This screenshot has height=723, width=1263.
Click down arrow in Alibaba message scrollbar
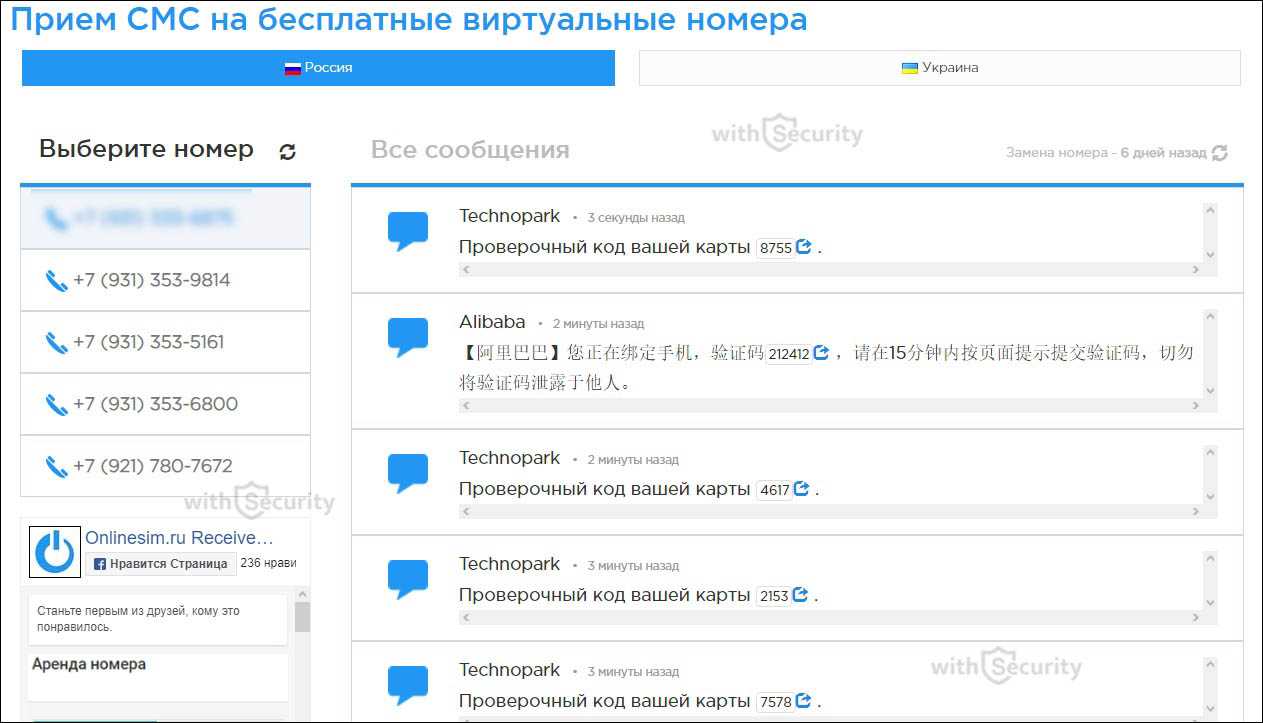[x=1210, y=391]
